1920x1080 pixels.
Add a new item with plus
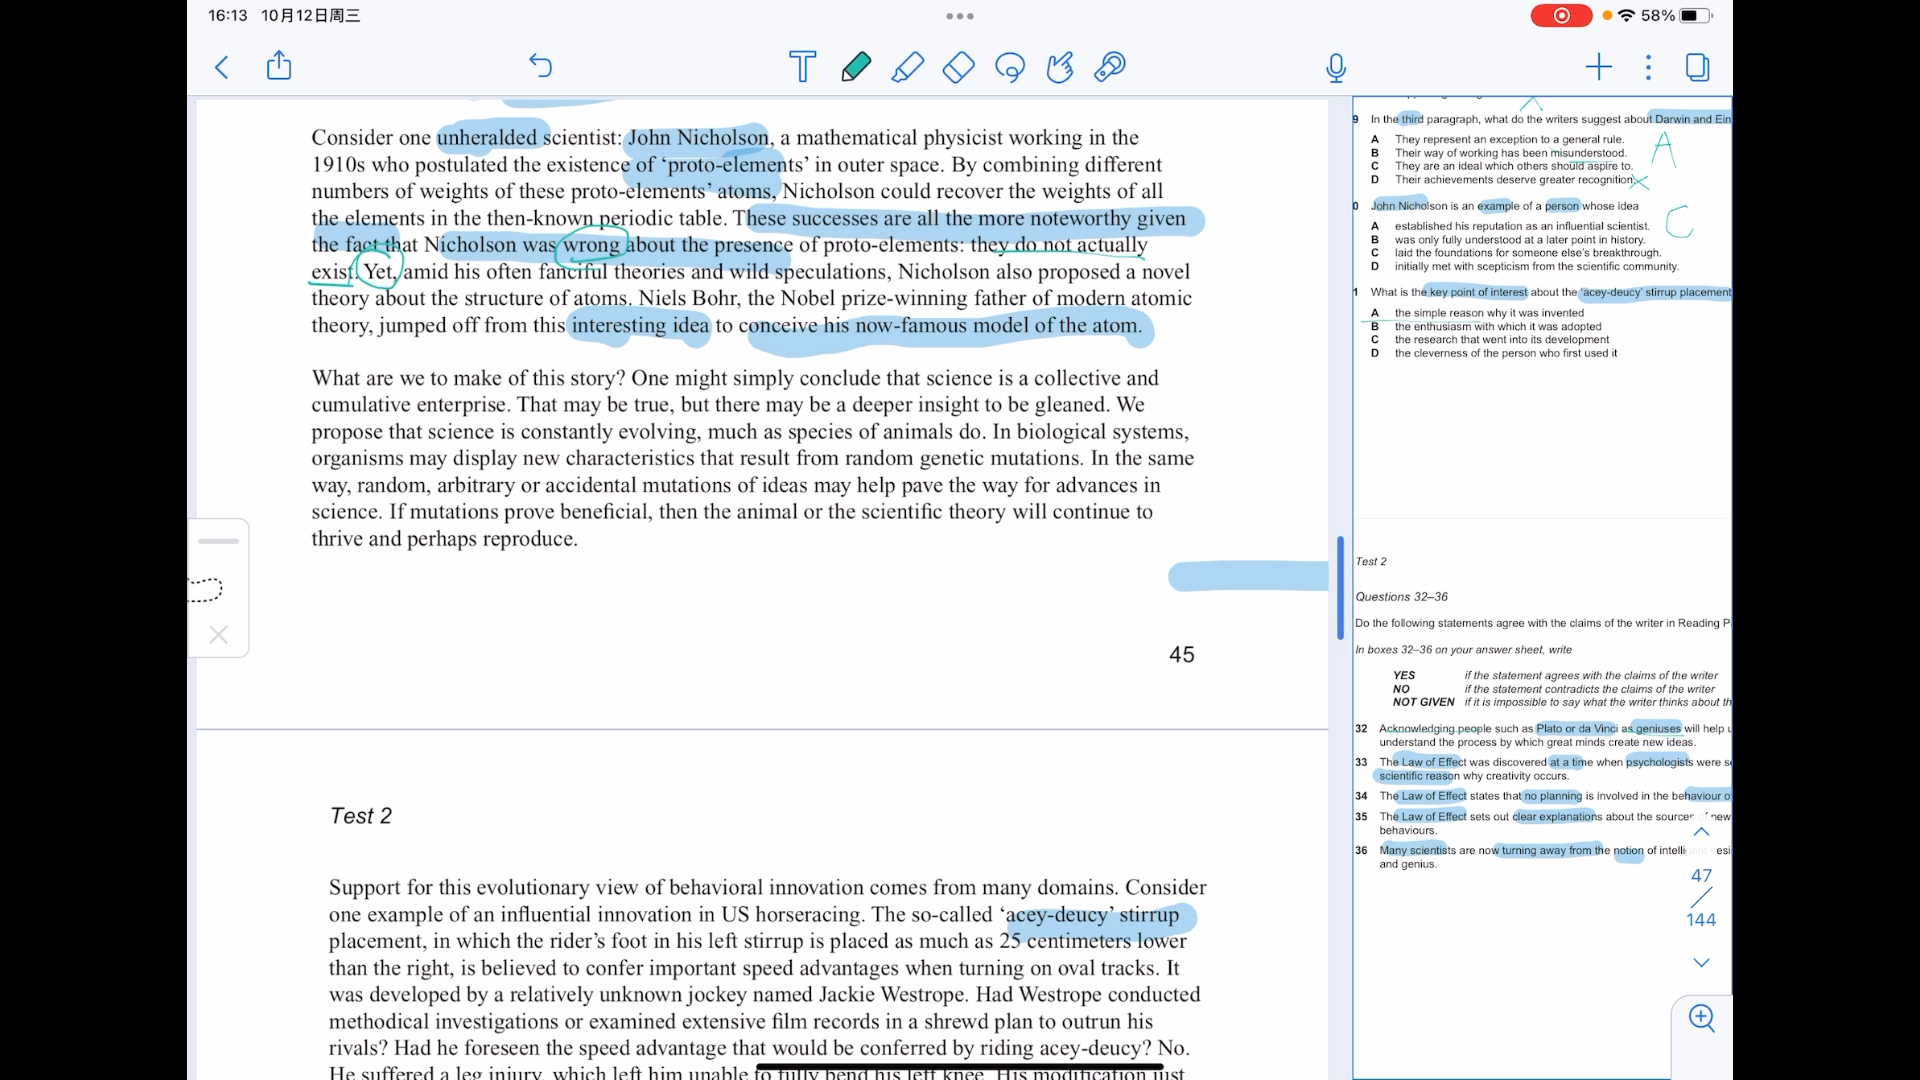(1599, 67)
